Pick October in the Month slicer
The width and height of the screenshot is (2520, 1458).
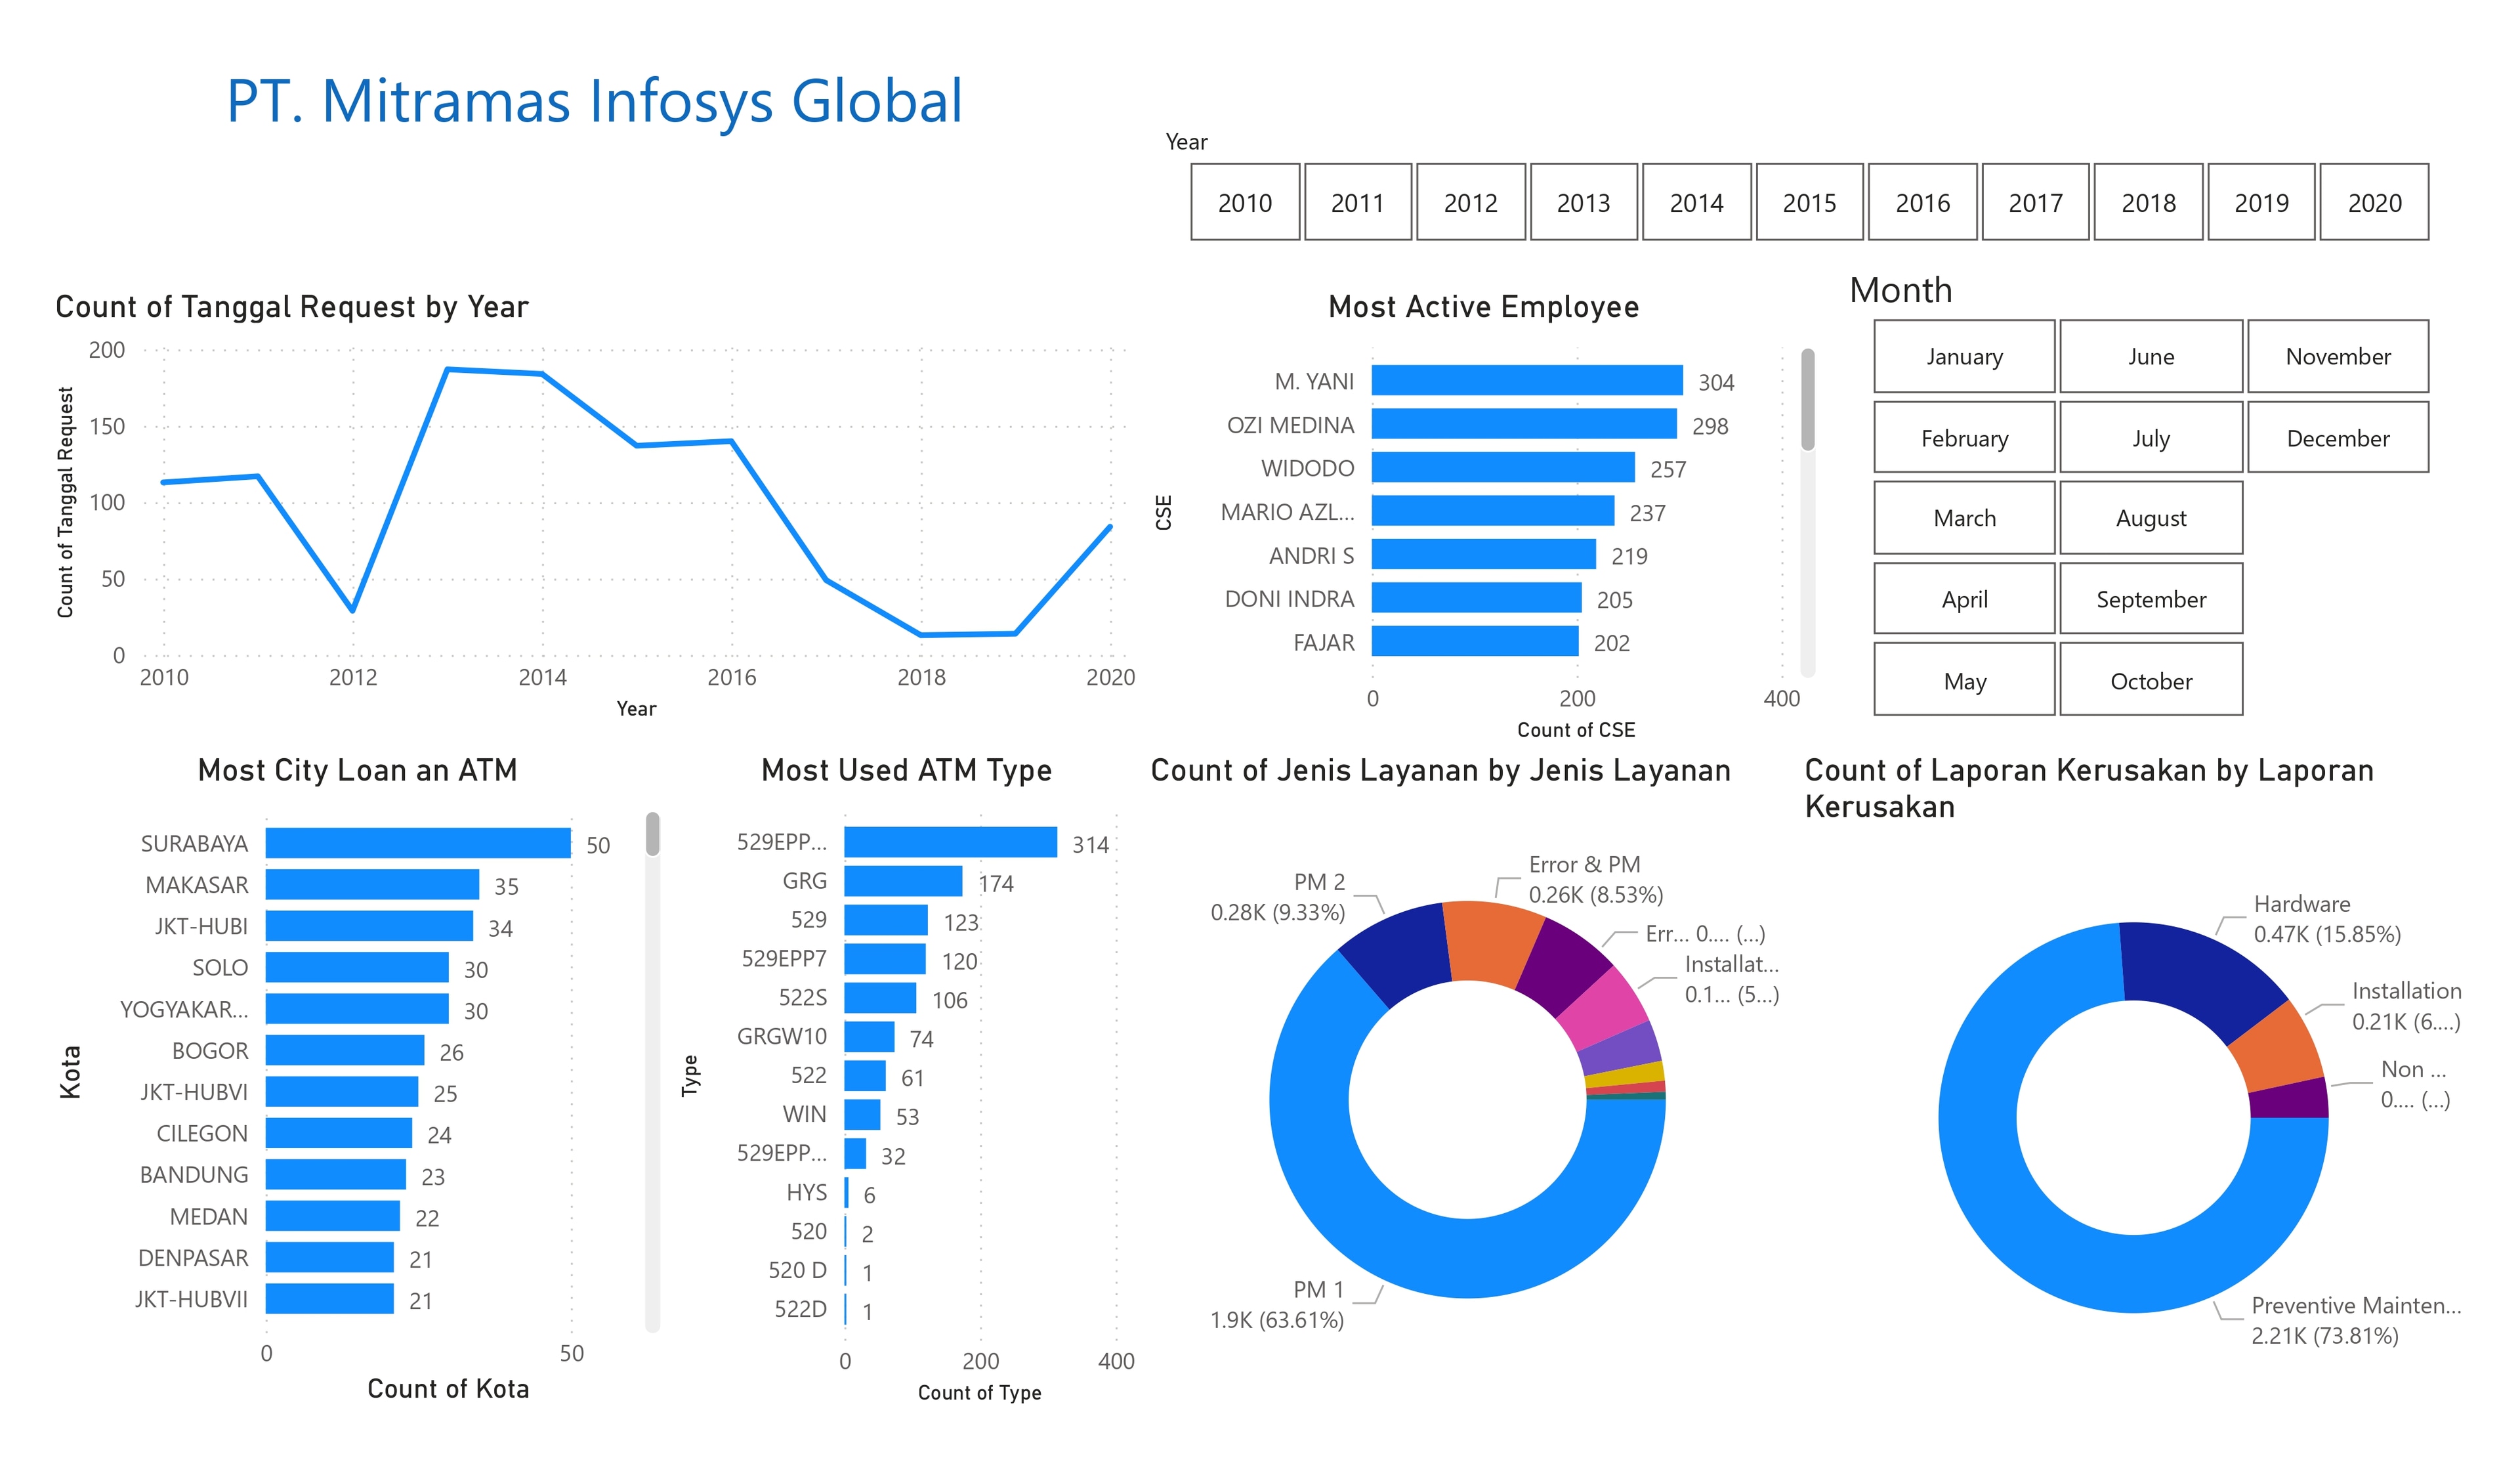pyautogui.click(x=2151, y=681)
